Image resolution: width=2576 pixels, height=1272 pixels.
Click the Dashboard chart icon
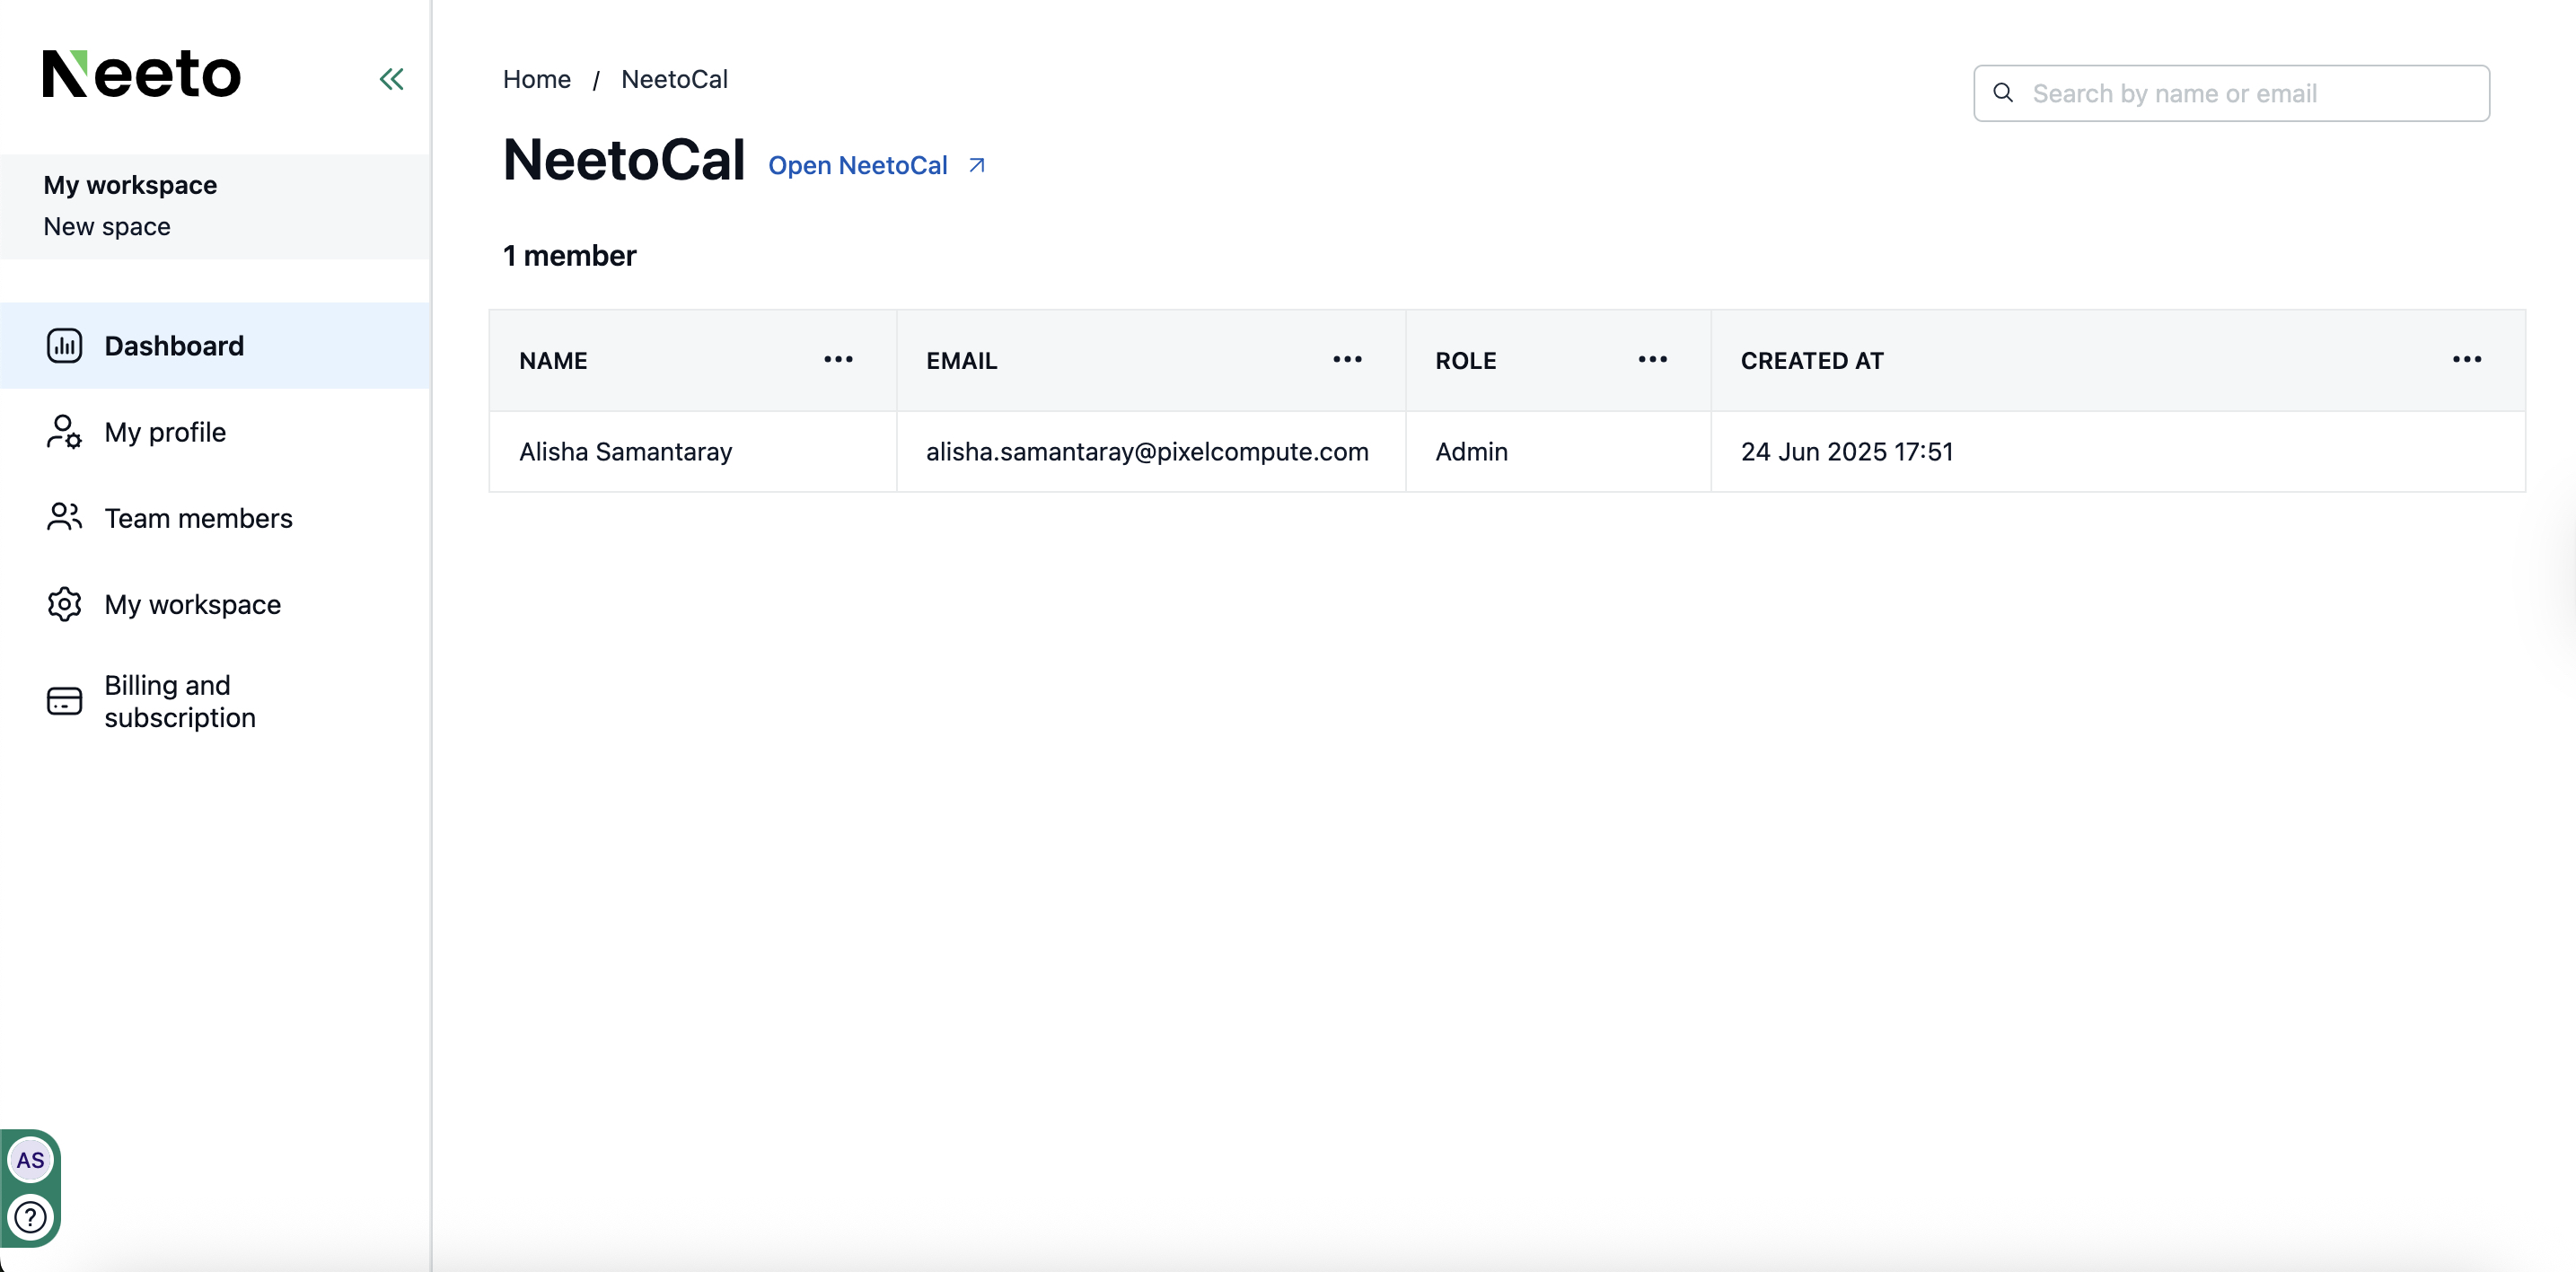[x=64, y=346]
